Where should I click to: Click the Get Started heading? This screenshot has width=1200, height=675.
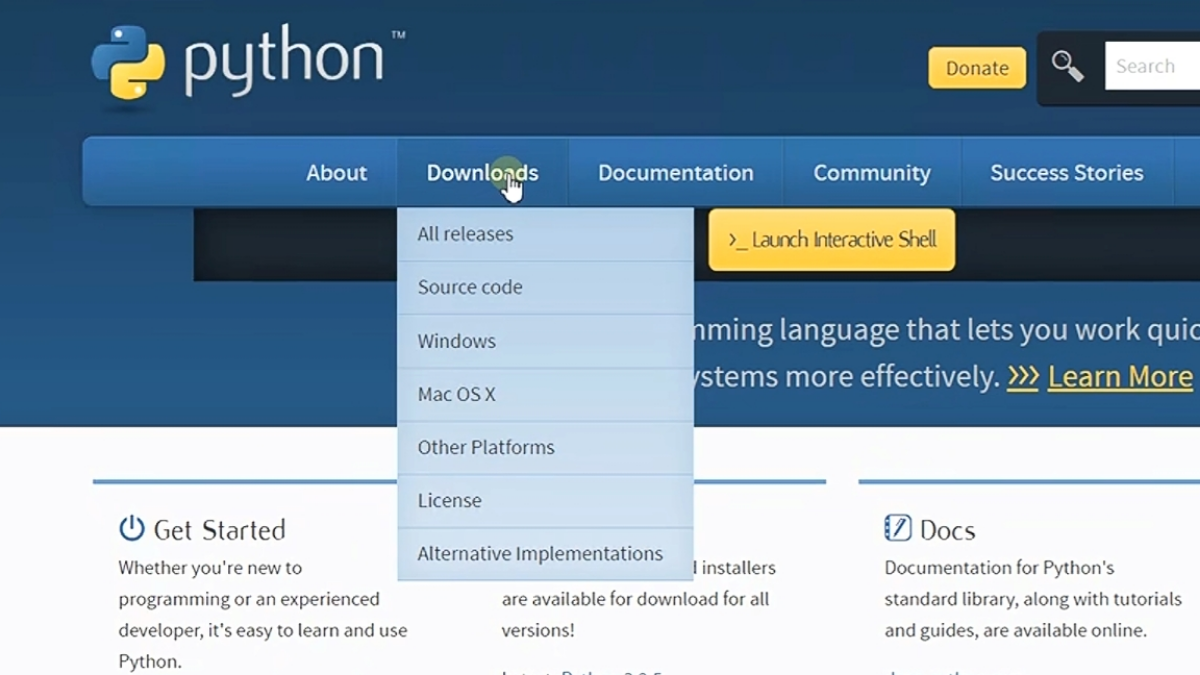(x=219, y=529)
